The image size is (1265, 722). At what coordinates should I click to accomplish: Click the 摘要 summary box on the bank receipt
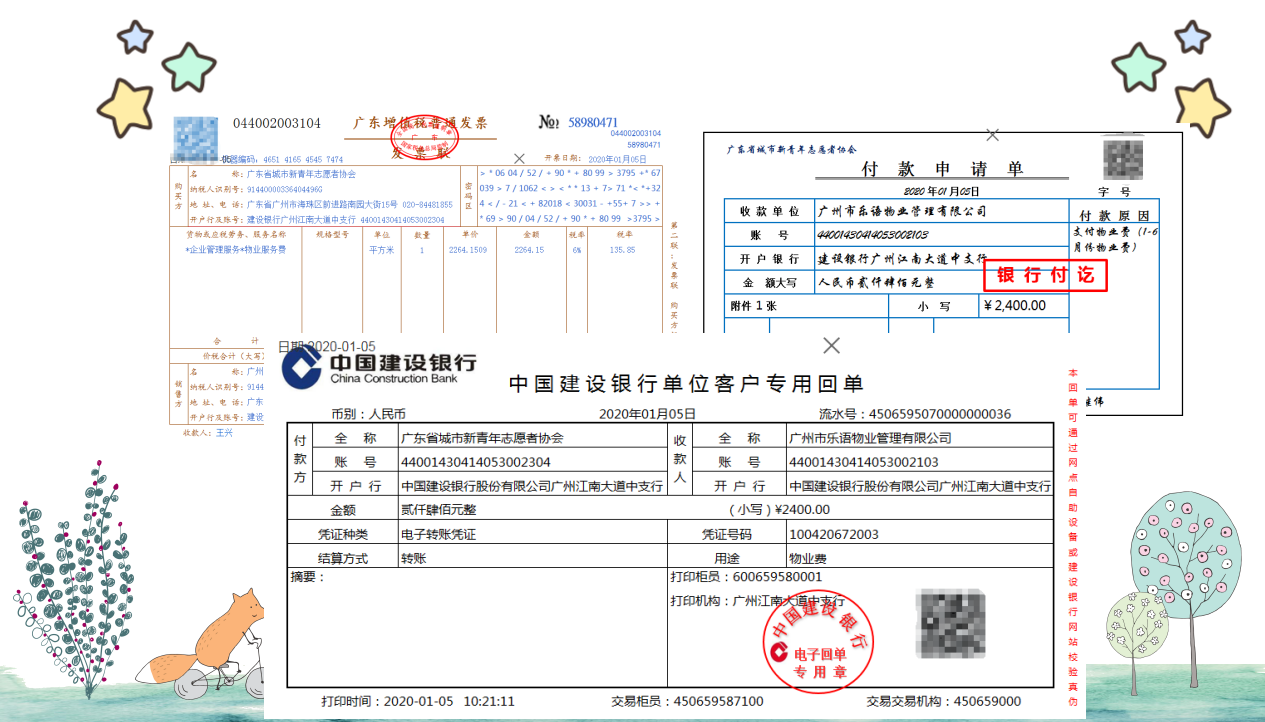pyautogui.click(x=477, y=627)
